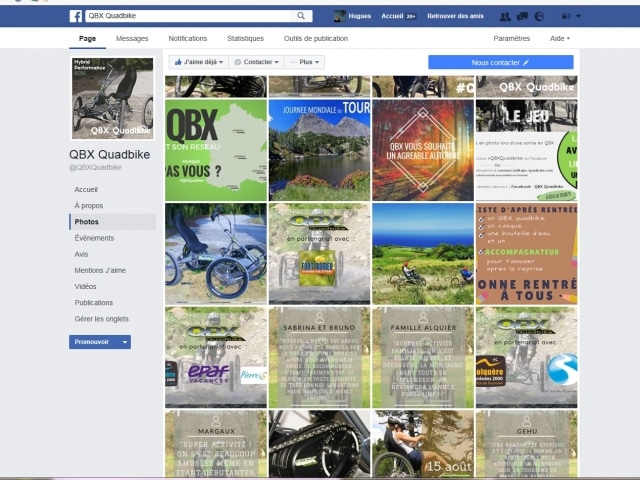Open the Statistiques tab
This screenshot has height=480, width=640.
pyautogui.click(x=245, y=38)
